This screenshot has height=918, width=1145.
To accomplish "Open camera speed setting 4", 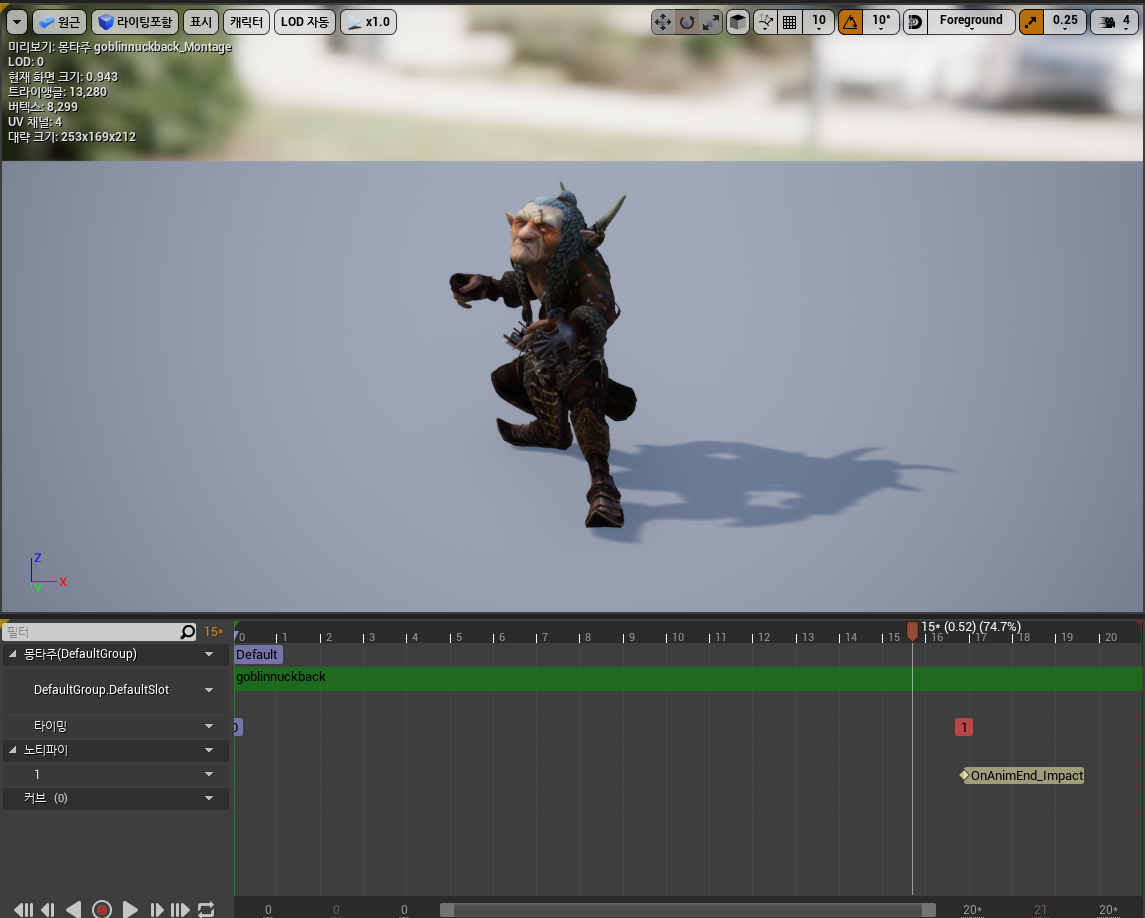I will pos(1114,22).
